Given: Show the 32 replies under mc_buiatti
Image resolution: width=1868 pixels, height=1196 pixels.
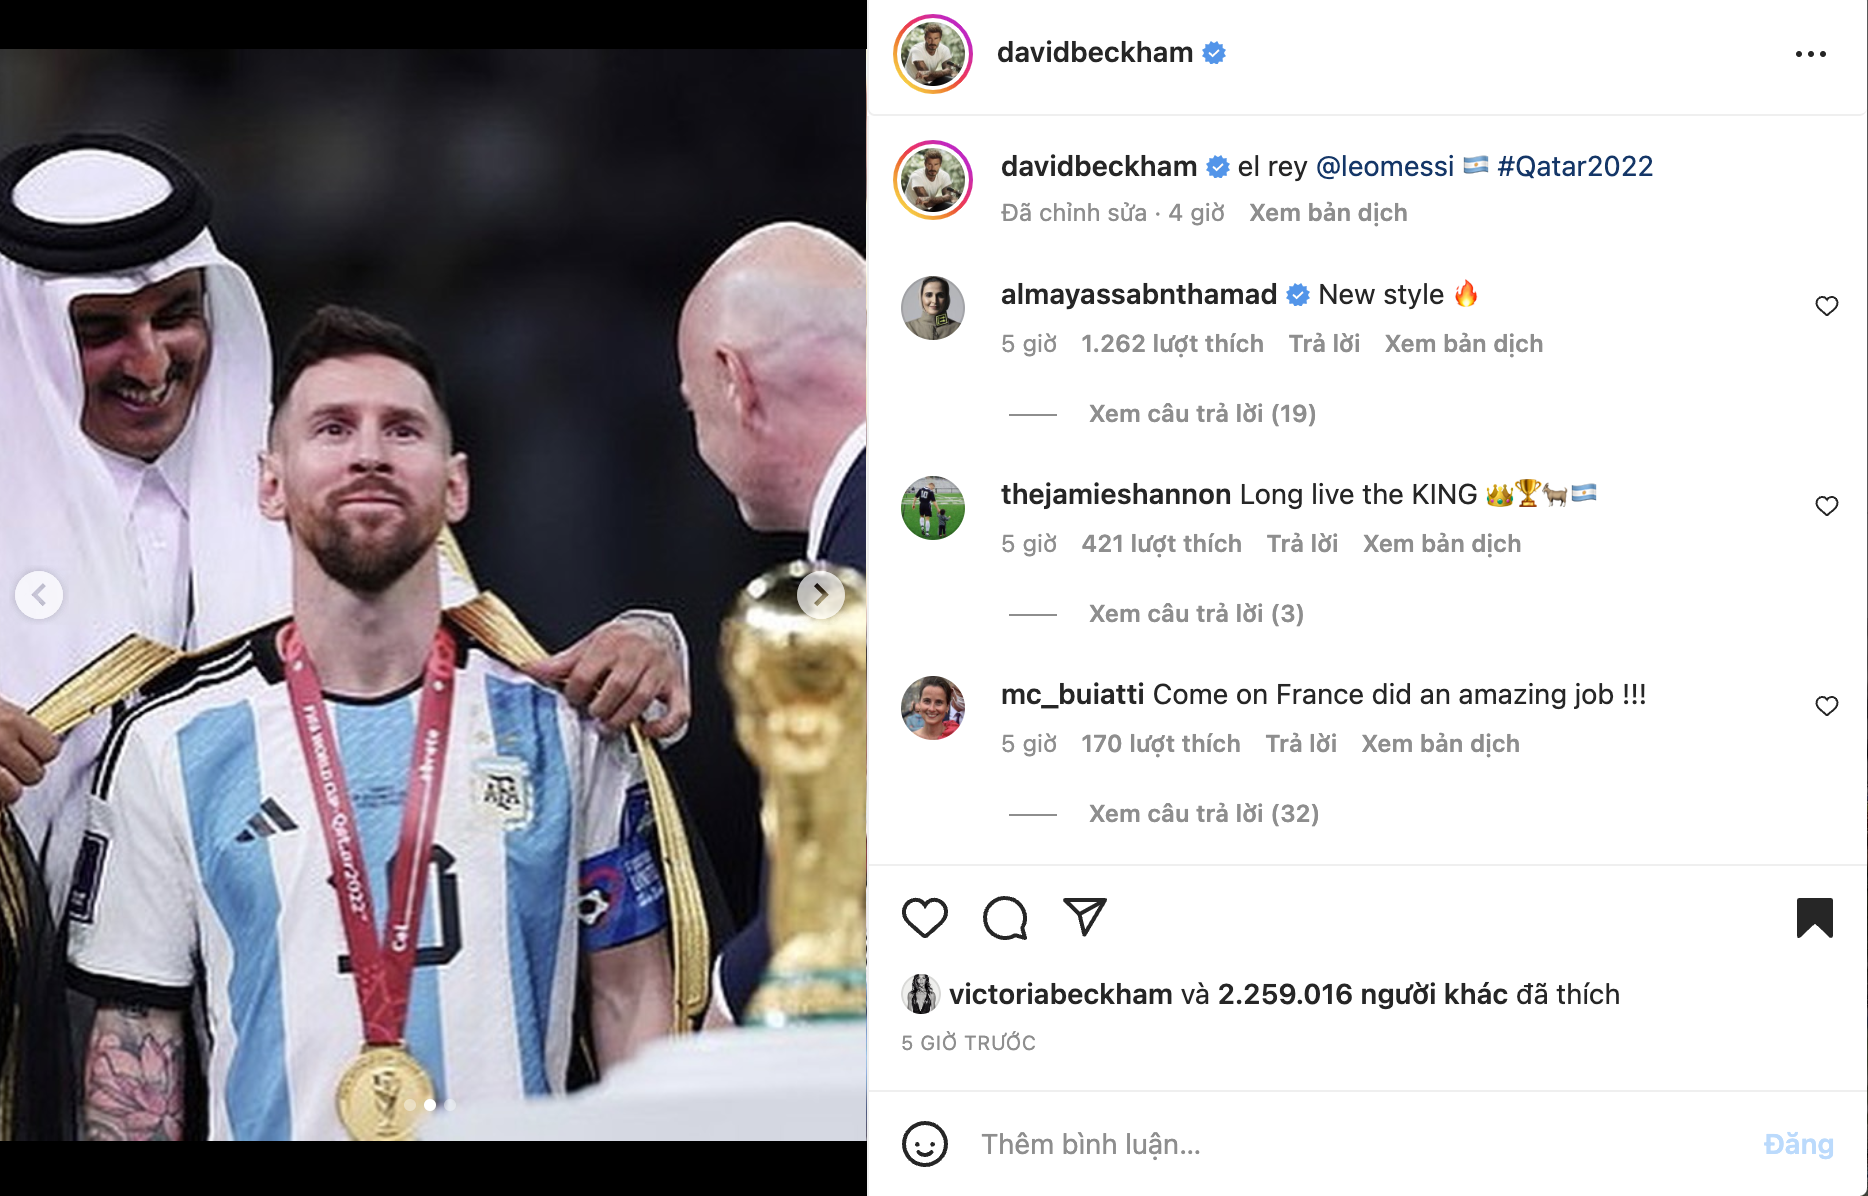Looking at the screenshot, I should click(x=1202, y=813).
